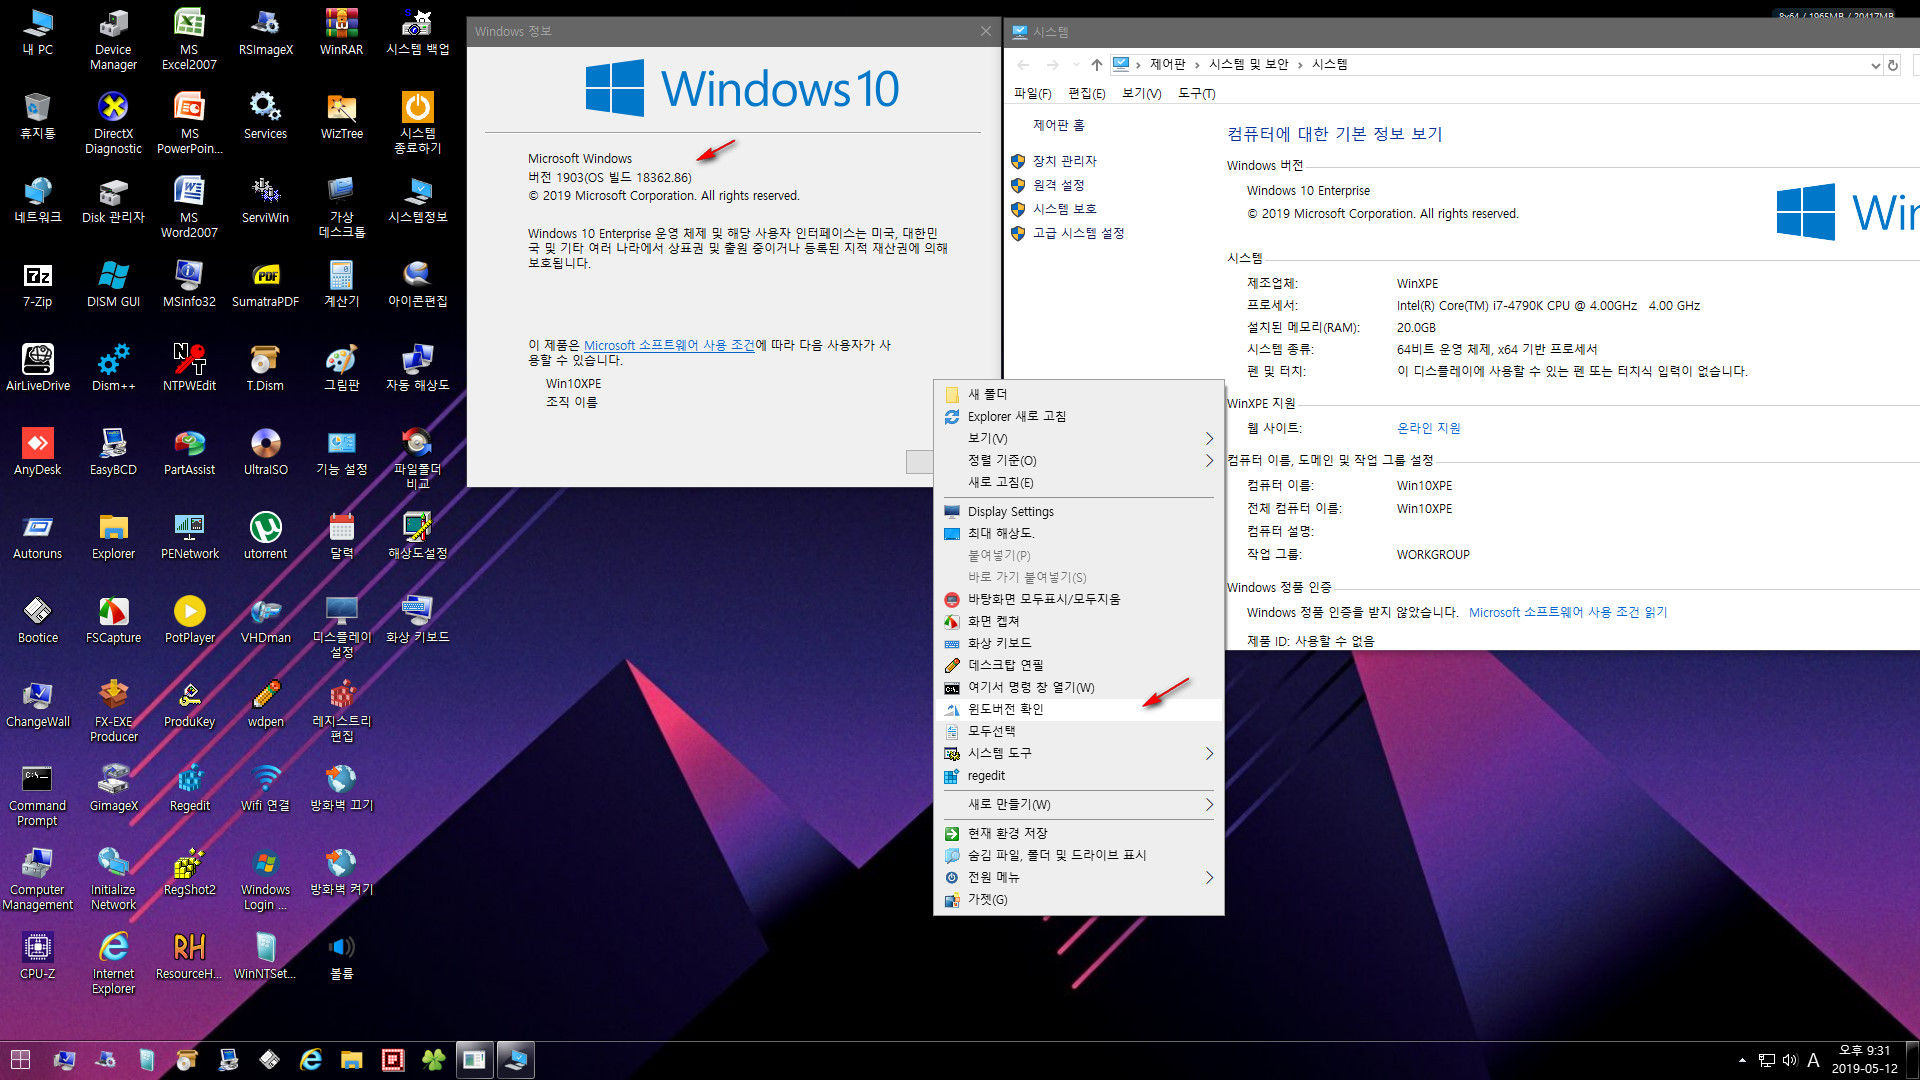The width and height of the screenshot is (1920, 1080).
Task: Open Internet Explorer from the taskbar
Action: tap(311, 1060)
